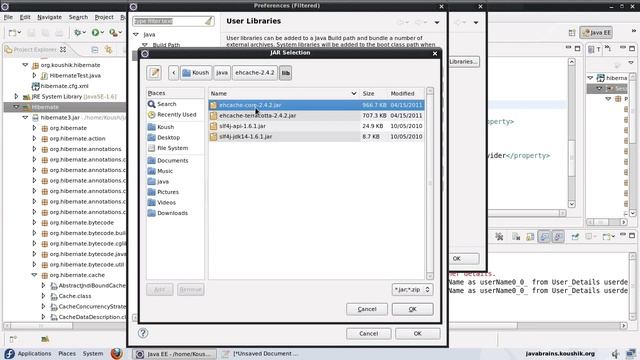Click Cancel in JAR Selection dialog

pos(367,309)
